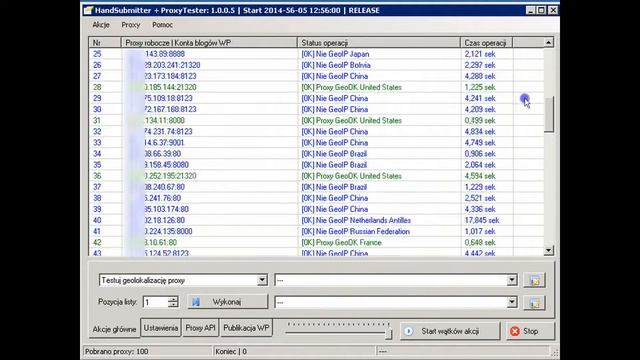640x360 pixels.
Task: Click the Start wątków akcji button
Action: pos(450,331)
